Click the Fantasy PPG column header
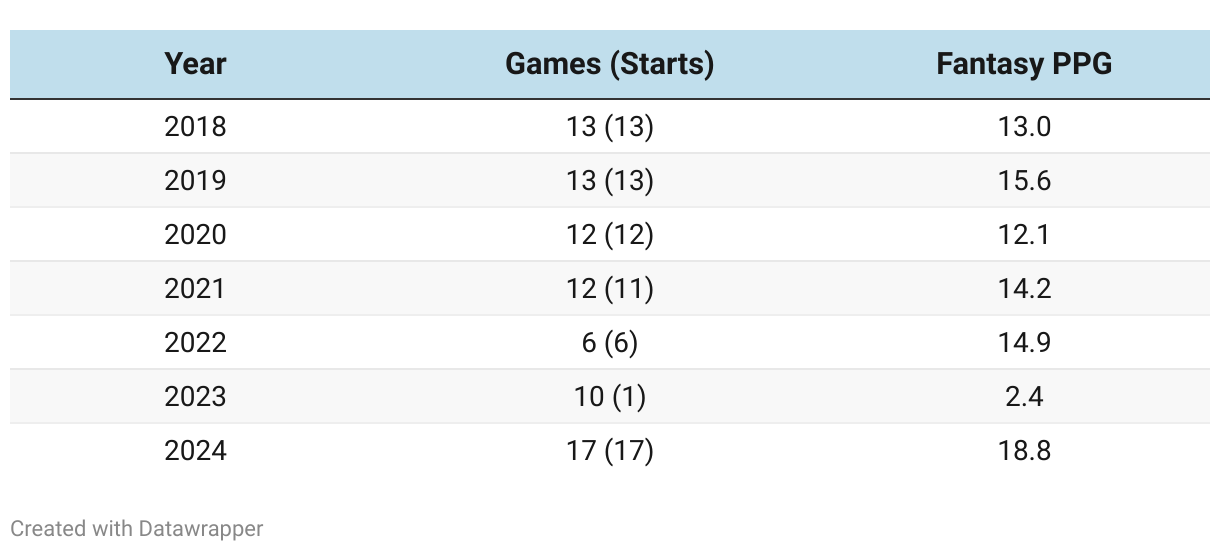 [1024, 64]
